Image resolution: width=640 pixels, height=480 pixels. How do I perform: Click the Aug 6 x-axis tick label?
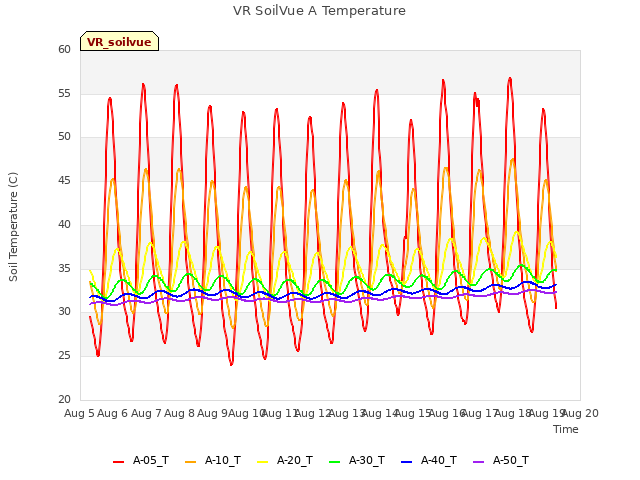click(113, 413)
